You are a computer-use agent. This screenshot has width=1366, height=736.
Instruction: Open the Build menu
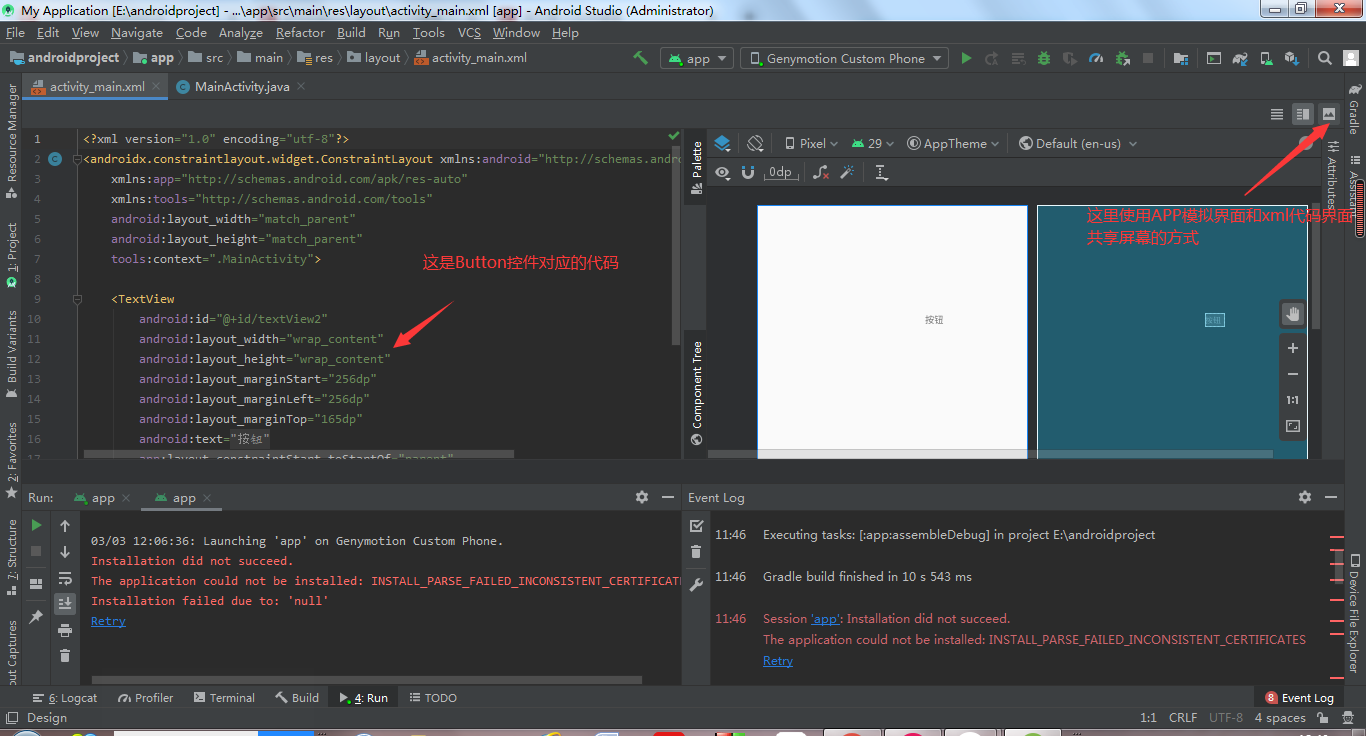[351, 32]
